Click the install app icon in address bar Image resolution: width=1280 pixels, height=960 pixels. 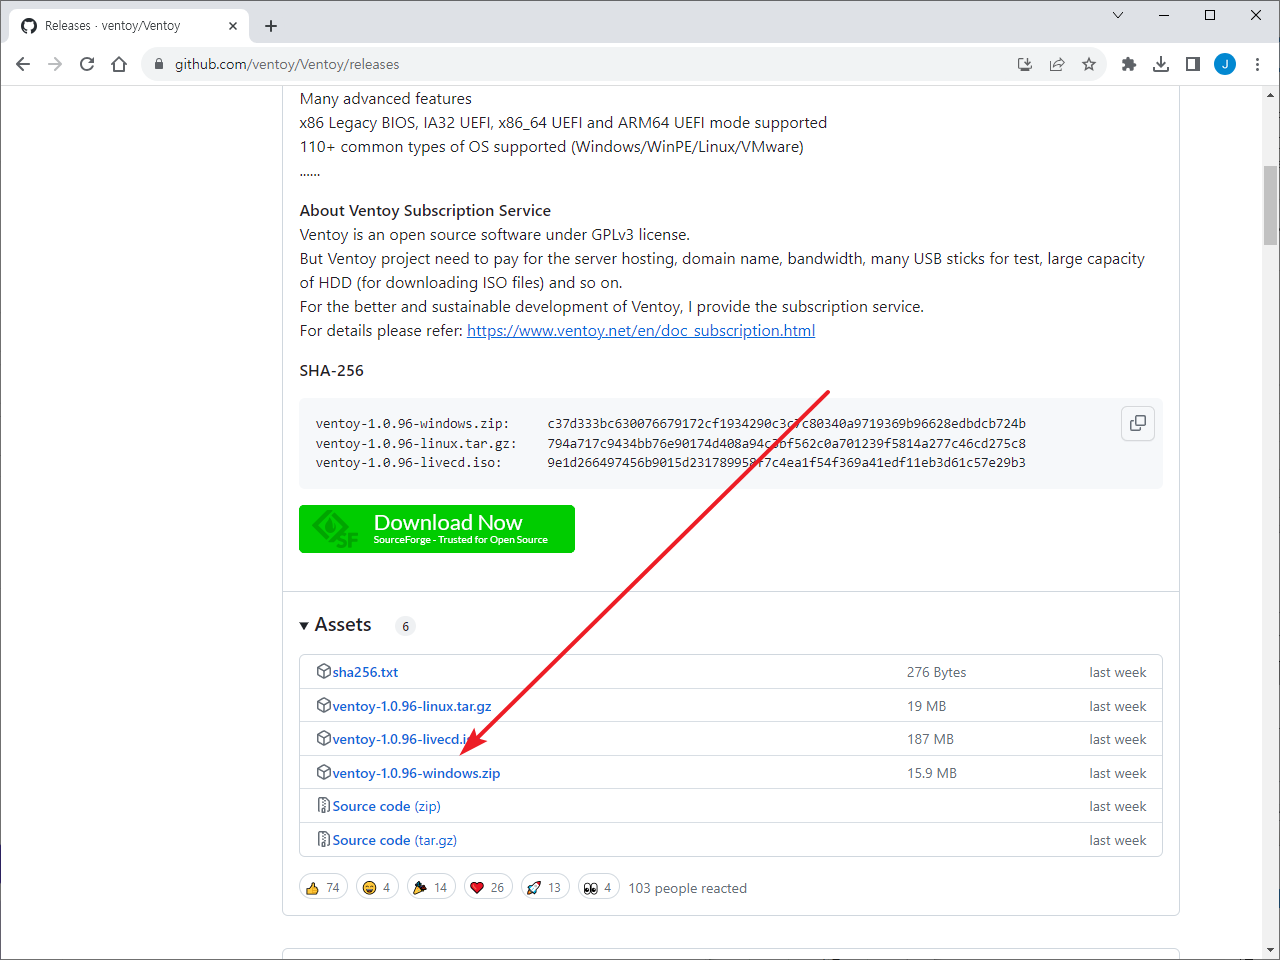click(x=1025, y=64)
